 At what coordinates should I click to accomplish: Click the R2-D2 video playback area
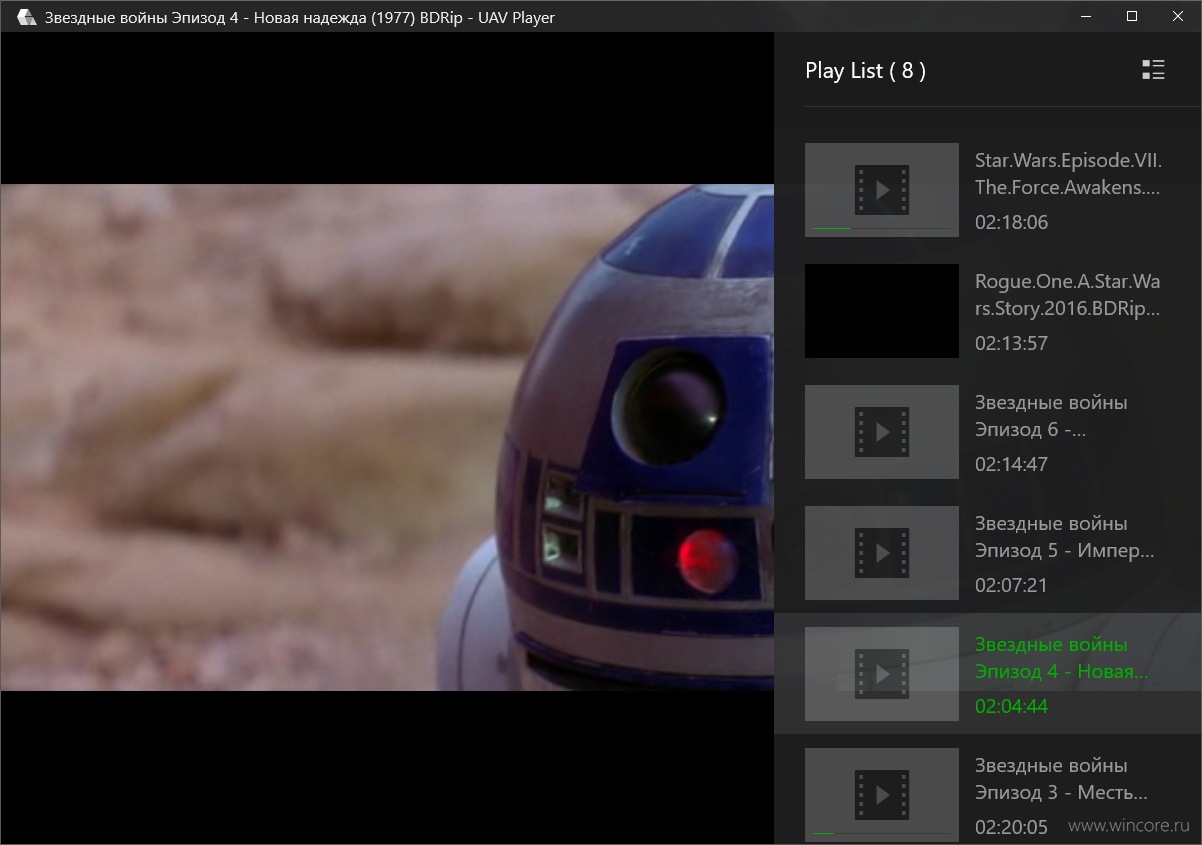387,437
